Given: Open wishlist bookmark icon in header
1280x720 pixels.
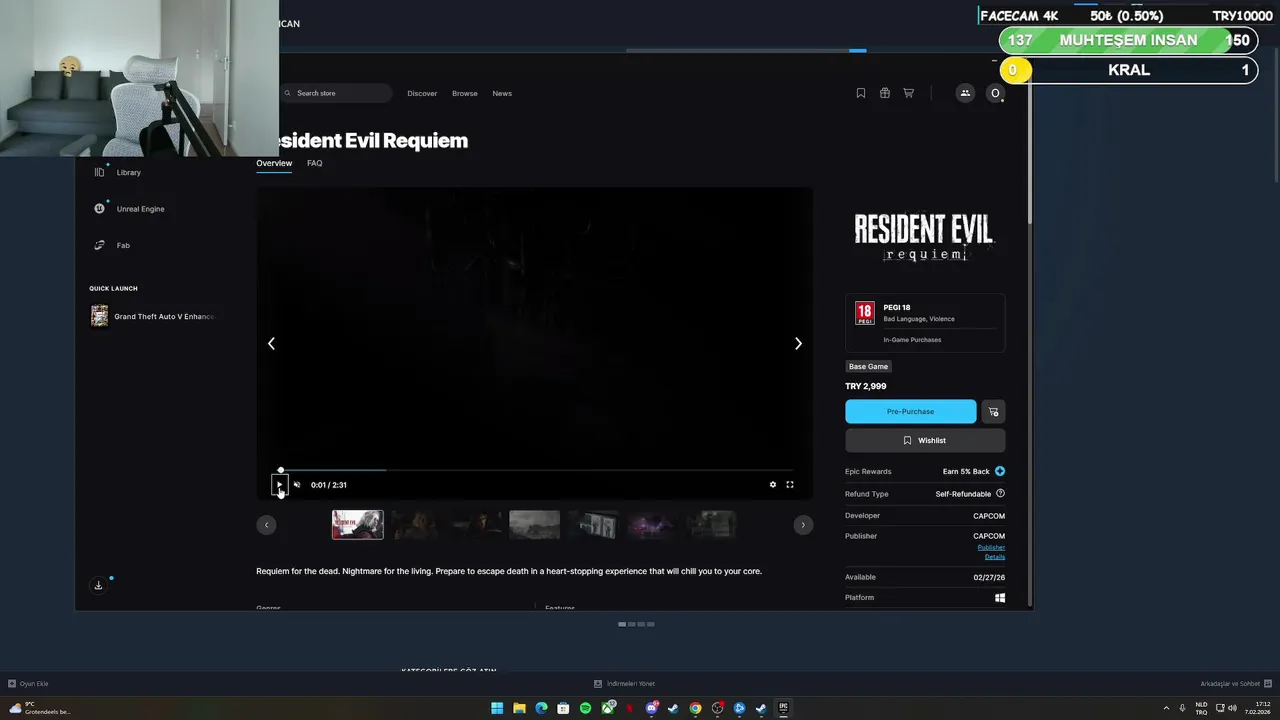Looking at the screenshot, I should (x=861, y=93).
